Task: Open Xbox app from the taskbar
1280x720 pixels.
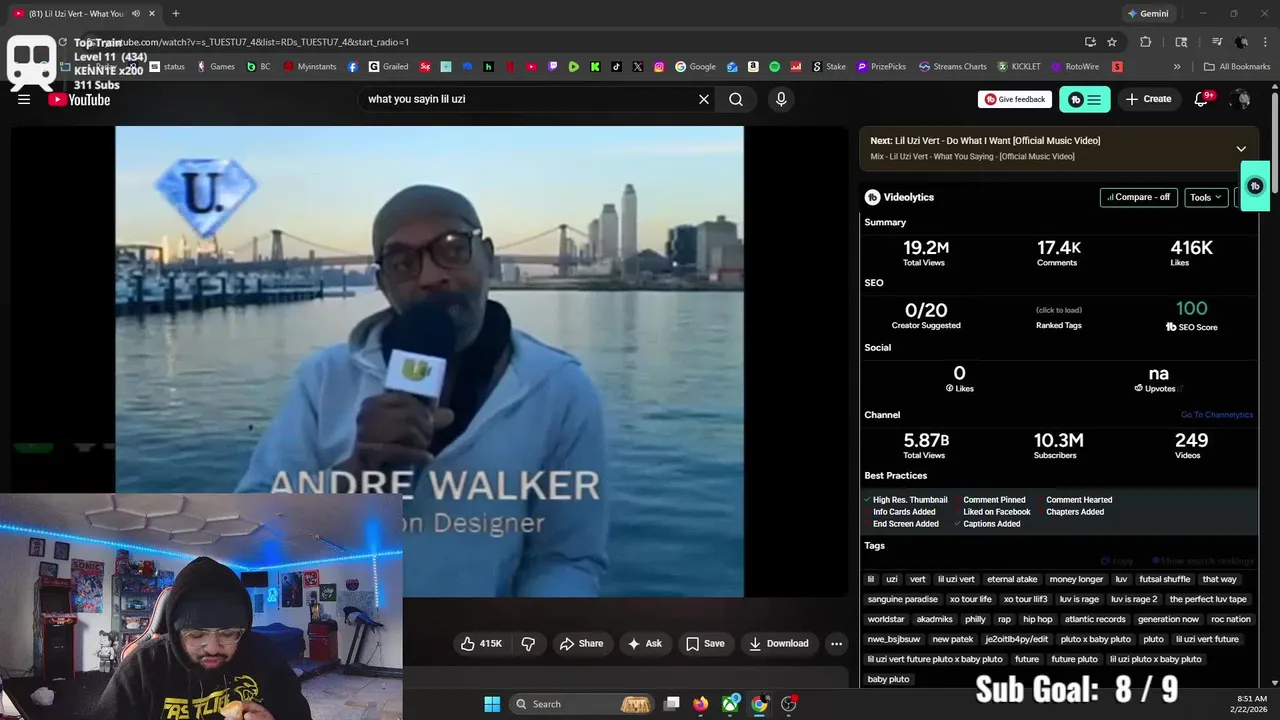Action: coord(731,704)
